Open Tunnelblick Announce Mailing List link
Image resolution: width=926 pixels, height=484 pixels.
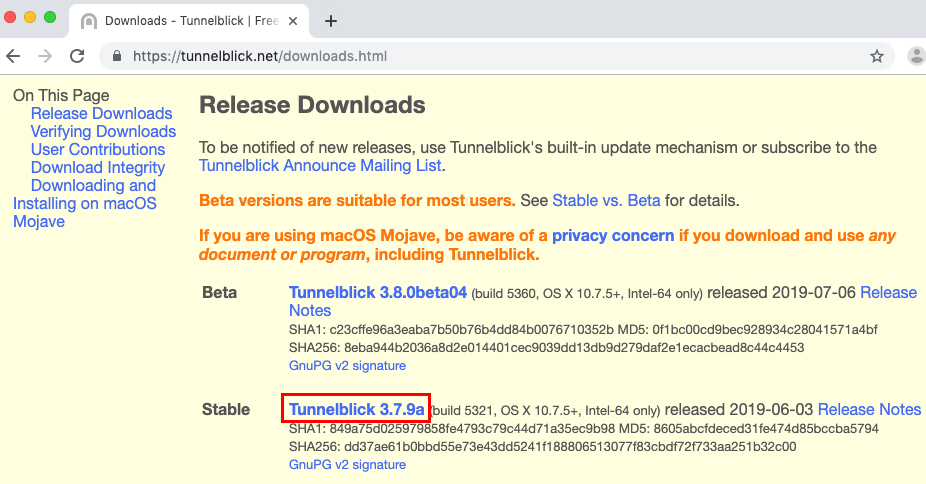(x=320, y=166)
